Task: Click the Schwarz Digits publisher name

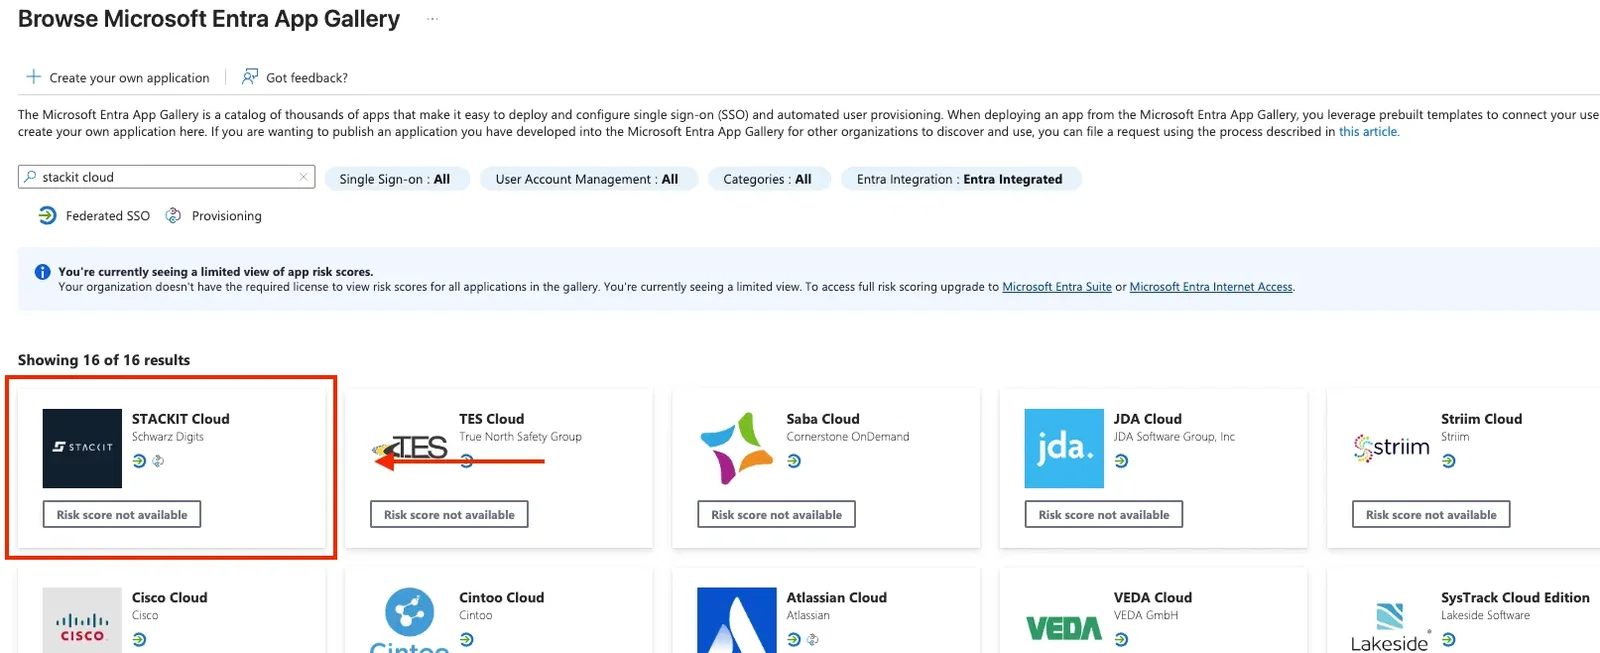Action: (x=168, y=437)
